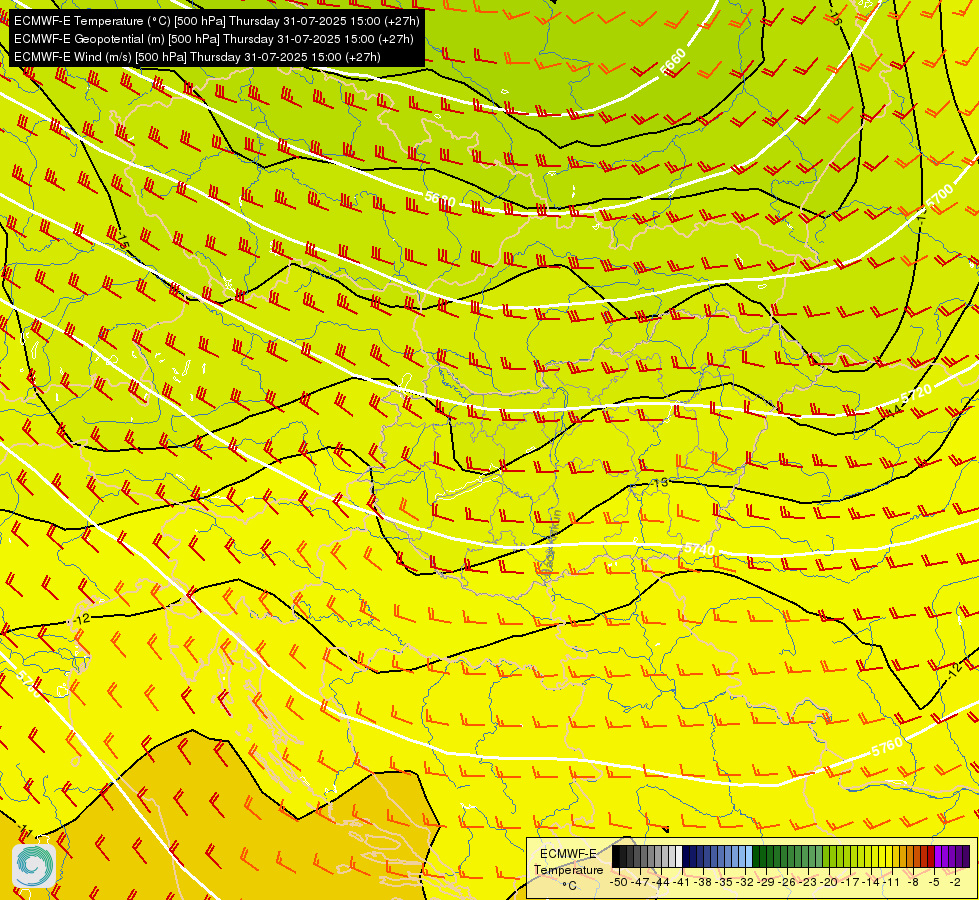
Task: Click the -15 isotherm label
Action: (x=121, y=240)
